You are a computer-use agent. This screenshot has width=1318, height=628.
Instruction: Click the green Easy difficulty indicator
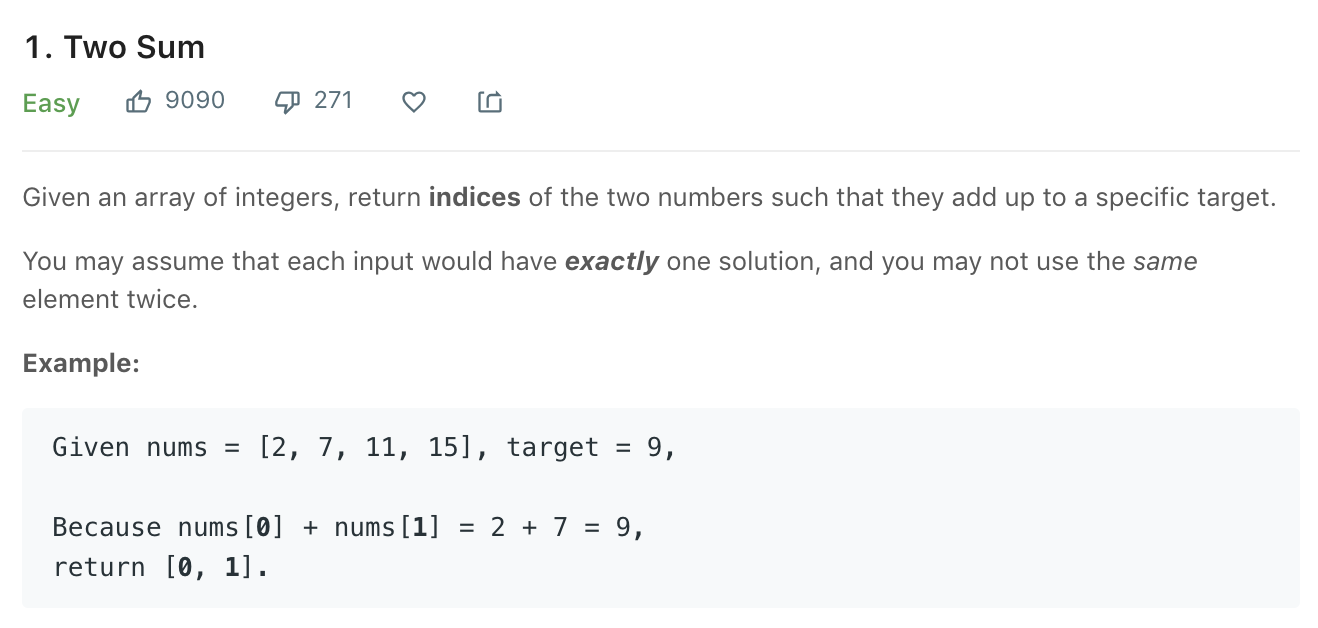pos(51,103)
